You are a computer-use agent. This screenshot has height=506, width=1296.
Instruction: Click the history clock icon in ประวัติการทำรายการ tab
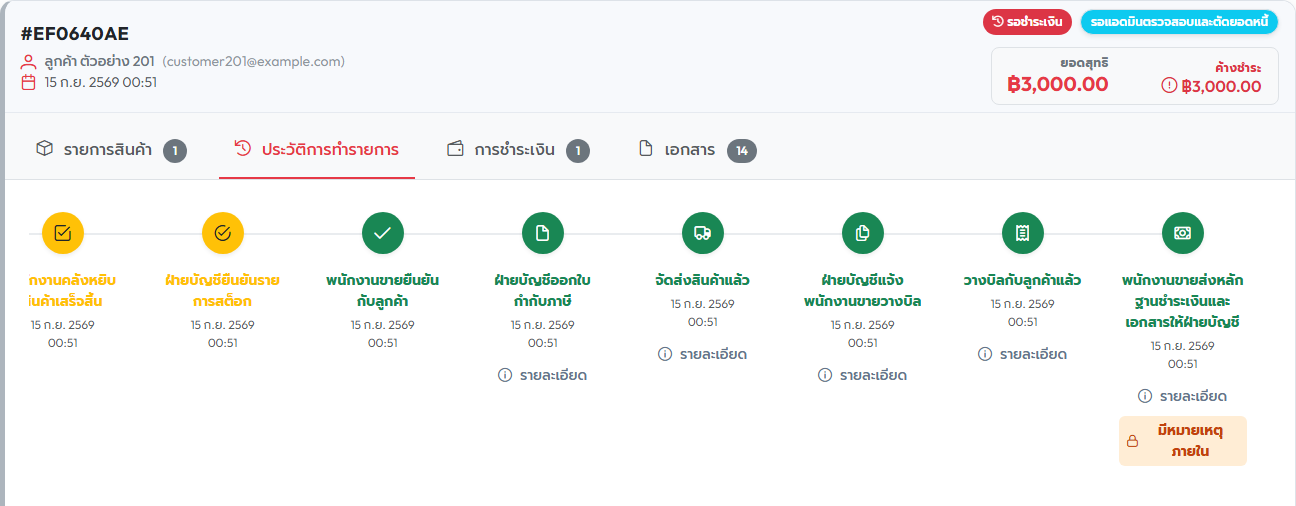click(243, 149)
